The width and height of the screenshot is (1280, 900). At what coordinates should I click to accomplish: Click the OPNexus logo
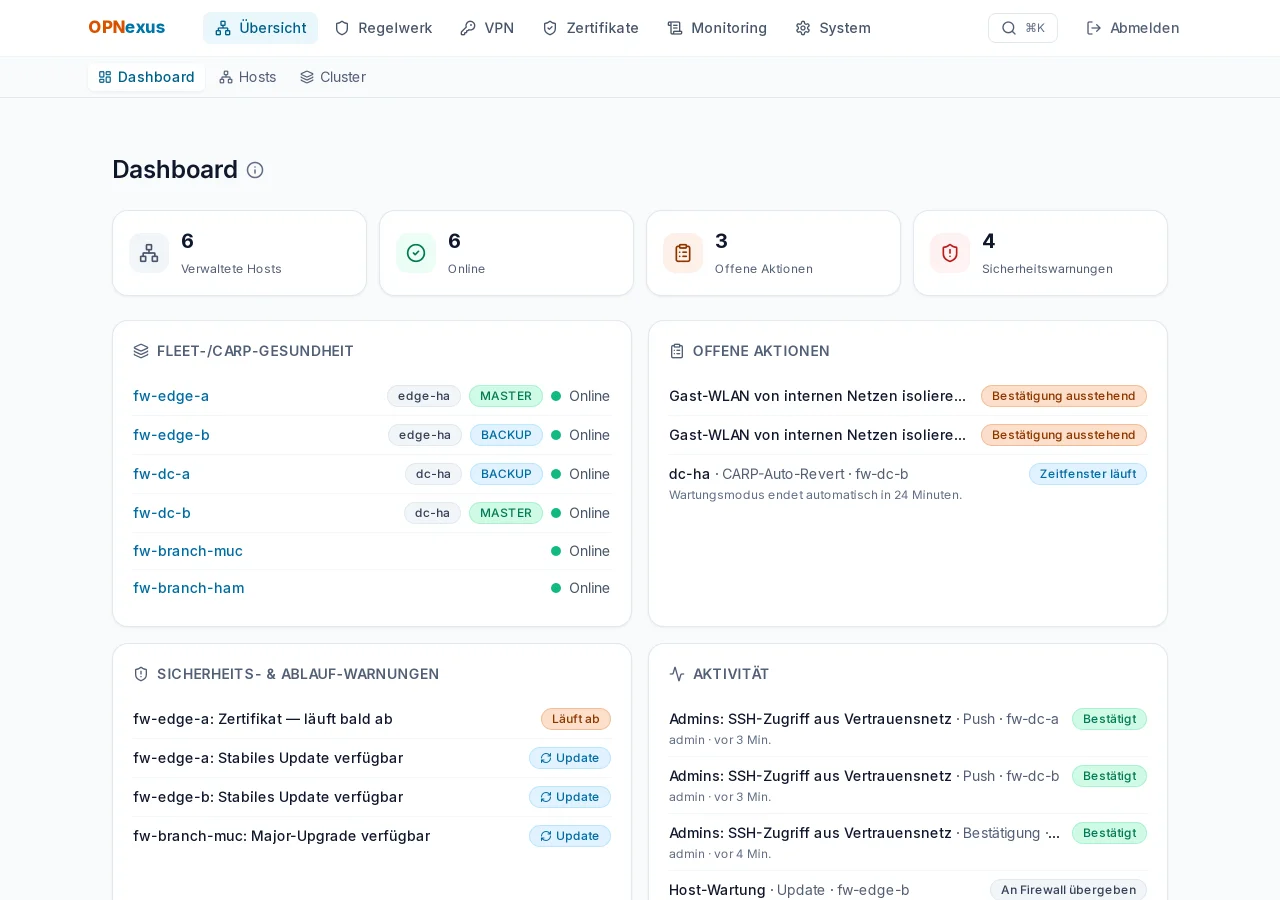tap(126, 28)
